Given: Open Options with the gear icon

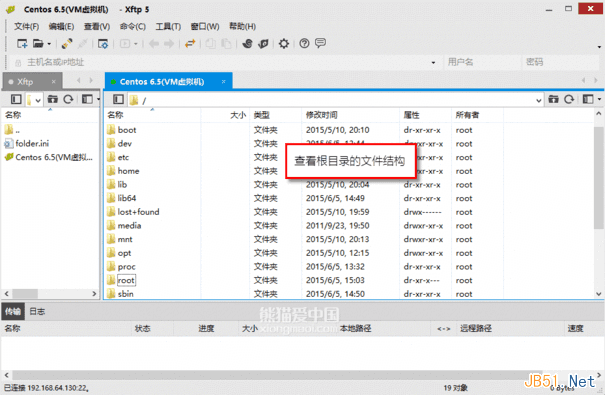Looking at the screenshot, I should pos(284,44).
